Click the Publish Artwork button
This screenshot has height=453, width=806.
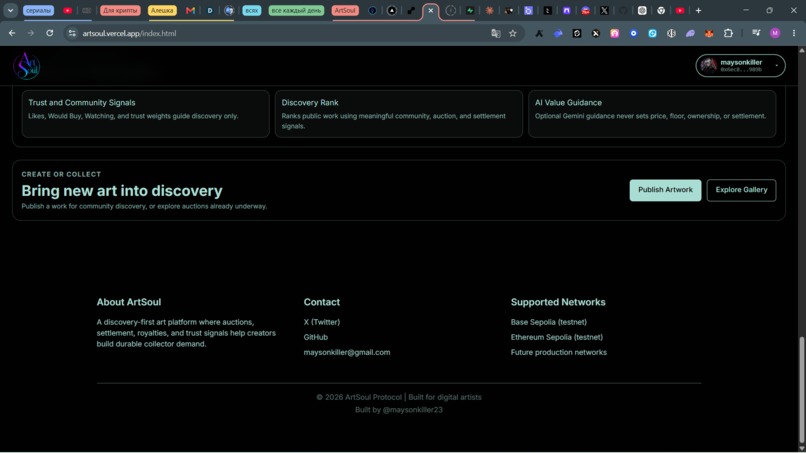[665, 190]
